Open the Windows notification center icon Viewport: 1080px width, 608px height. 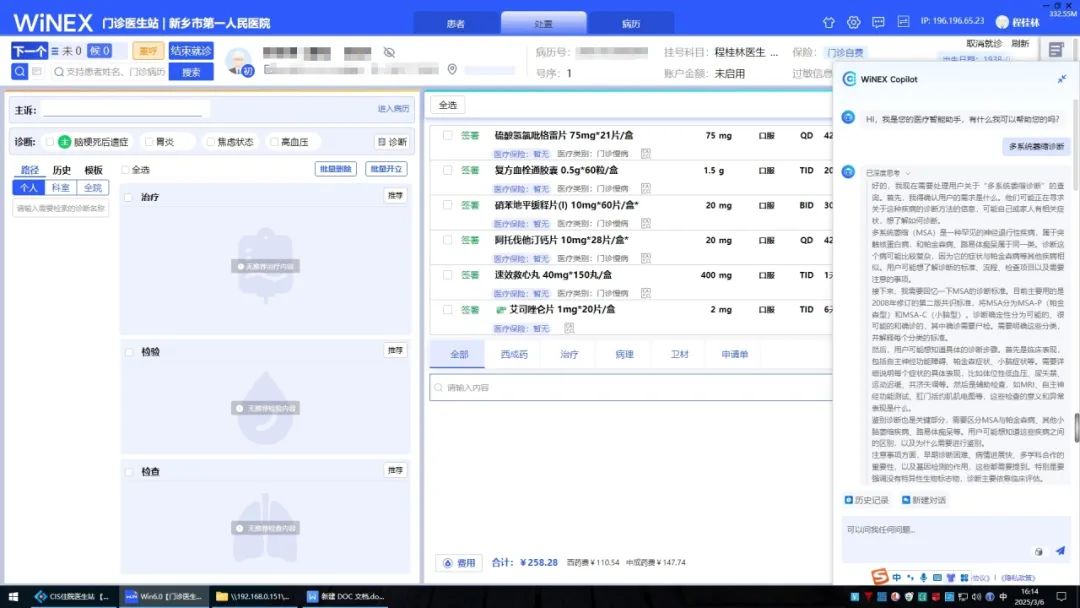(x=1061, y=596)
